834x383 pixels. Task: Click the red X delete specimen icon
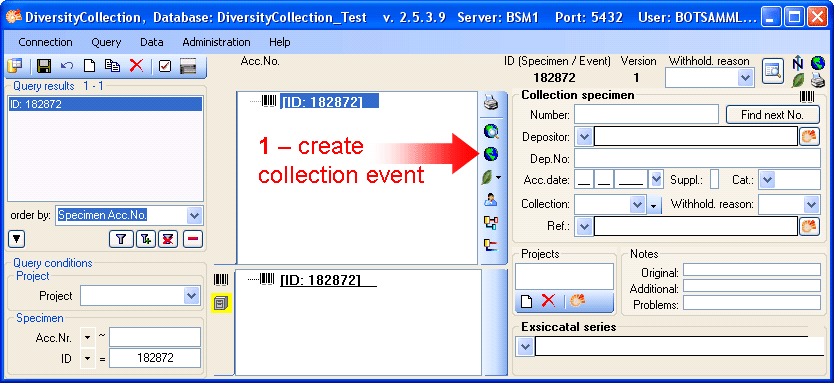(137, 65)
